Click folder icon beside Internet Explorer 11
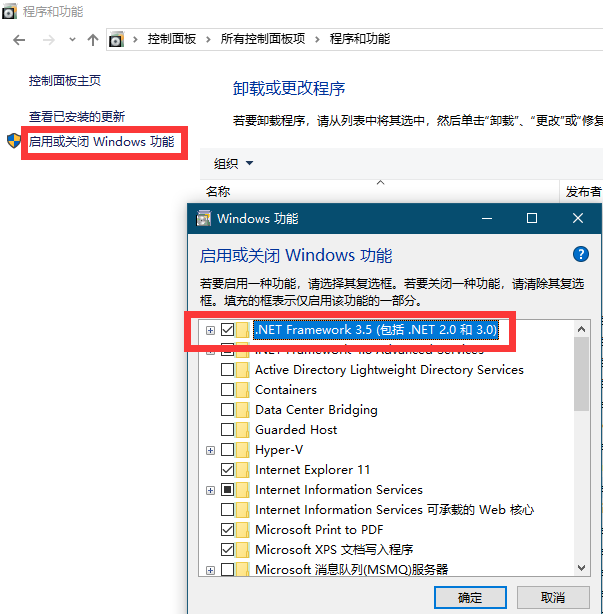603x614 pixels. [x=242, y=469]
